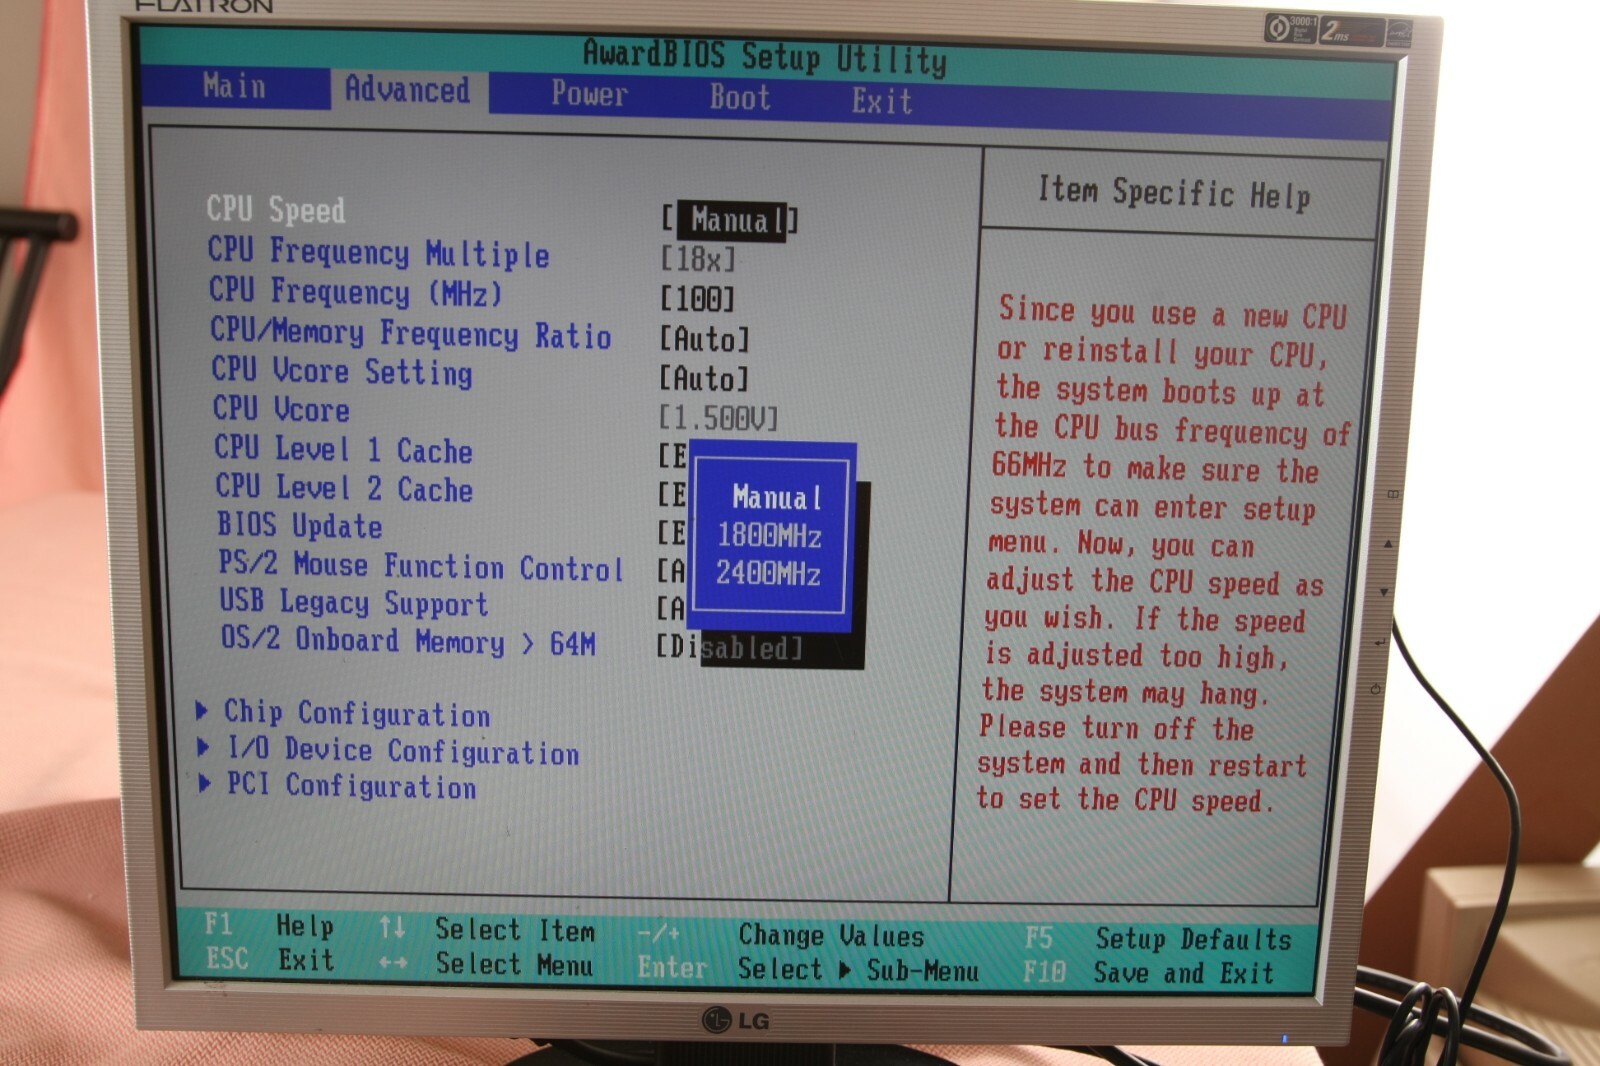
Task: Choose Manual in the CPU speed popup
Action: click(776, 497)
